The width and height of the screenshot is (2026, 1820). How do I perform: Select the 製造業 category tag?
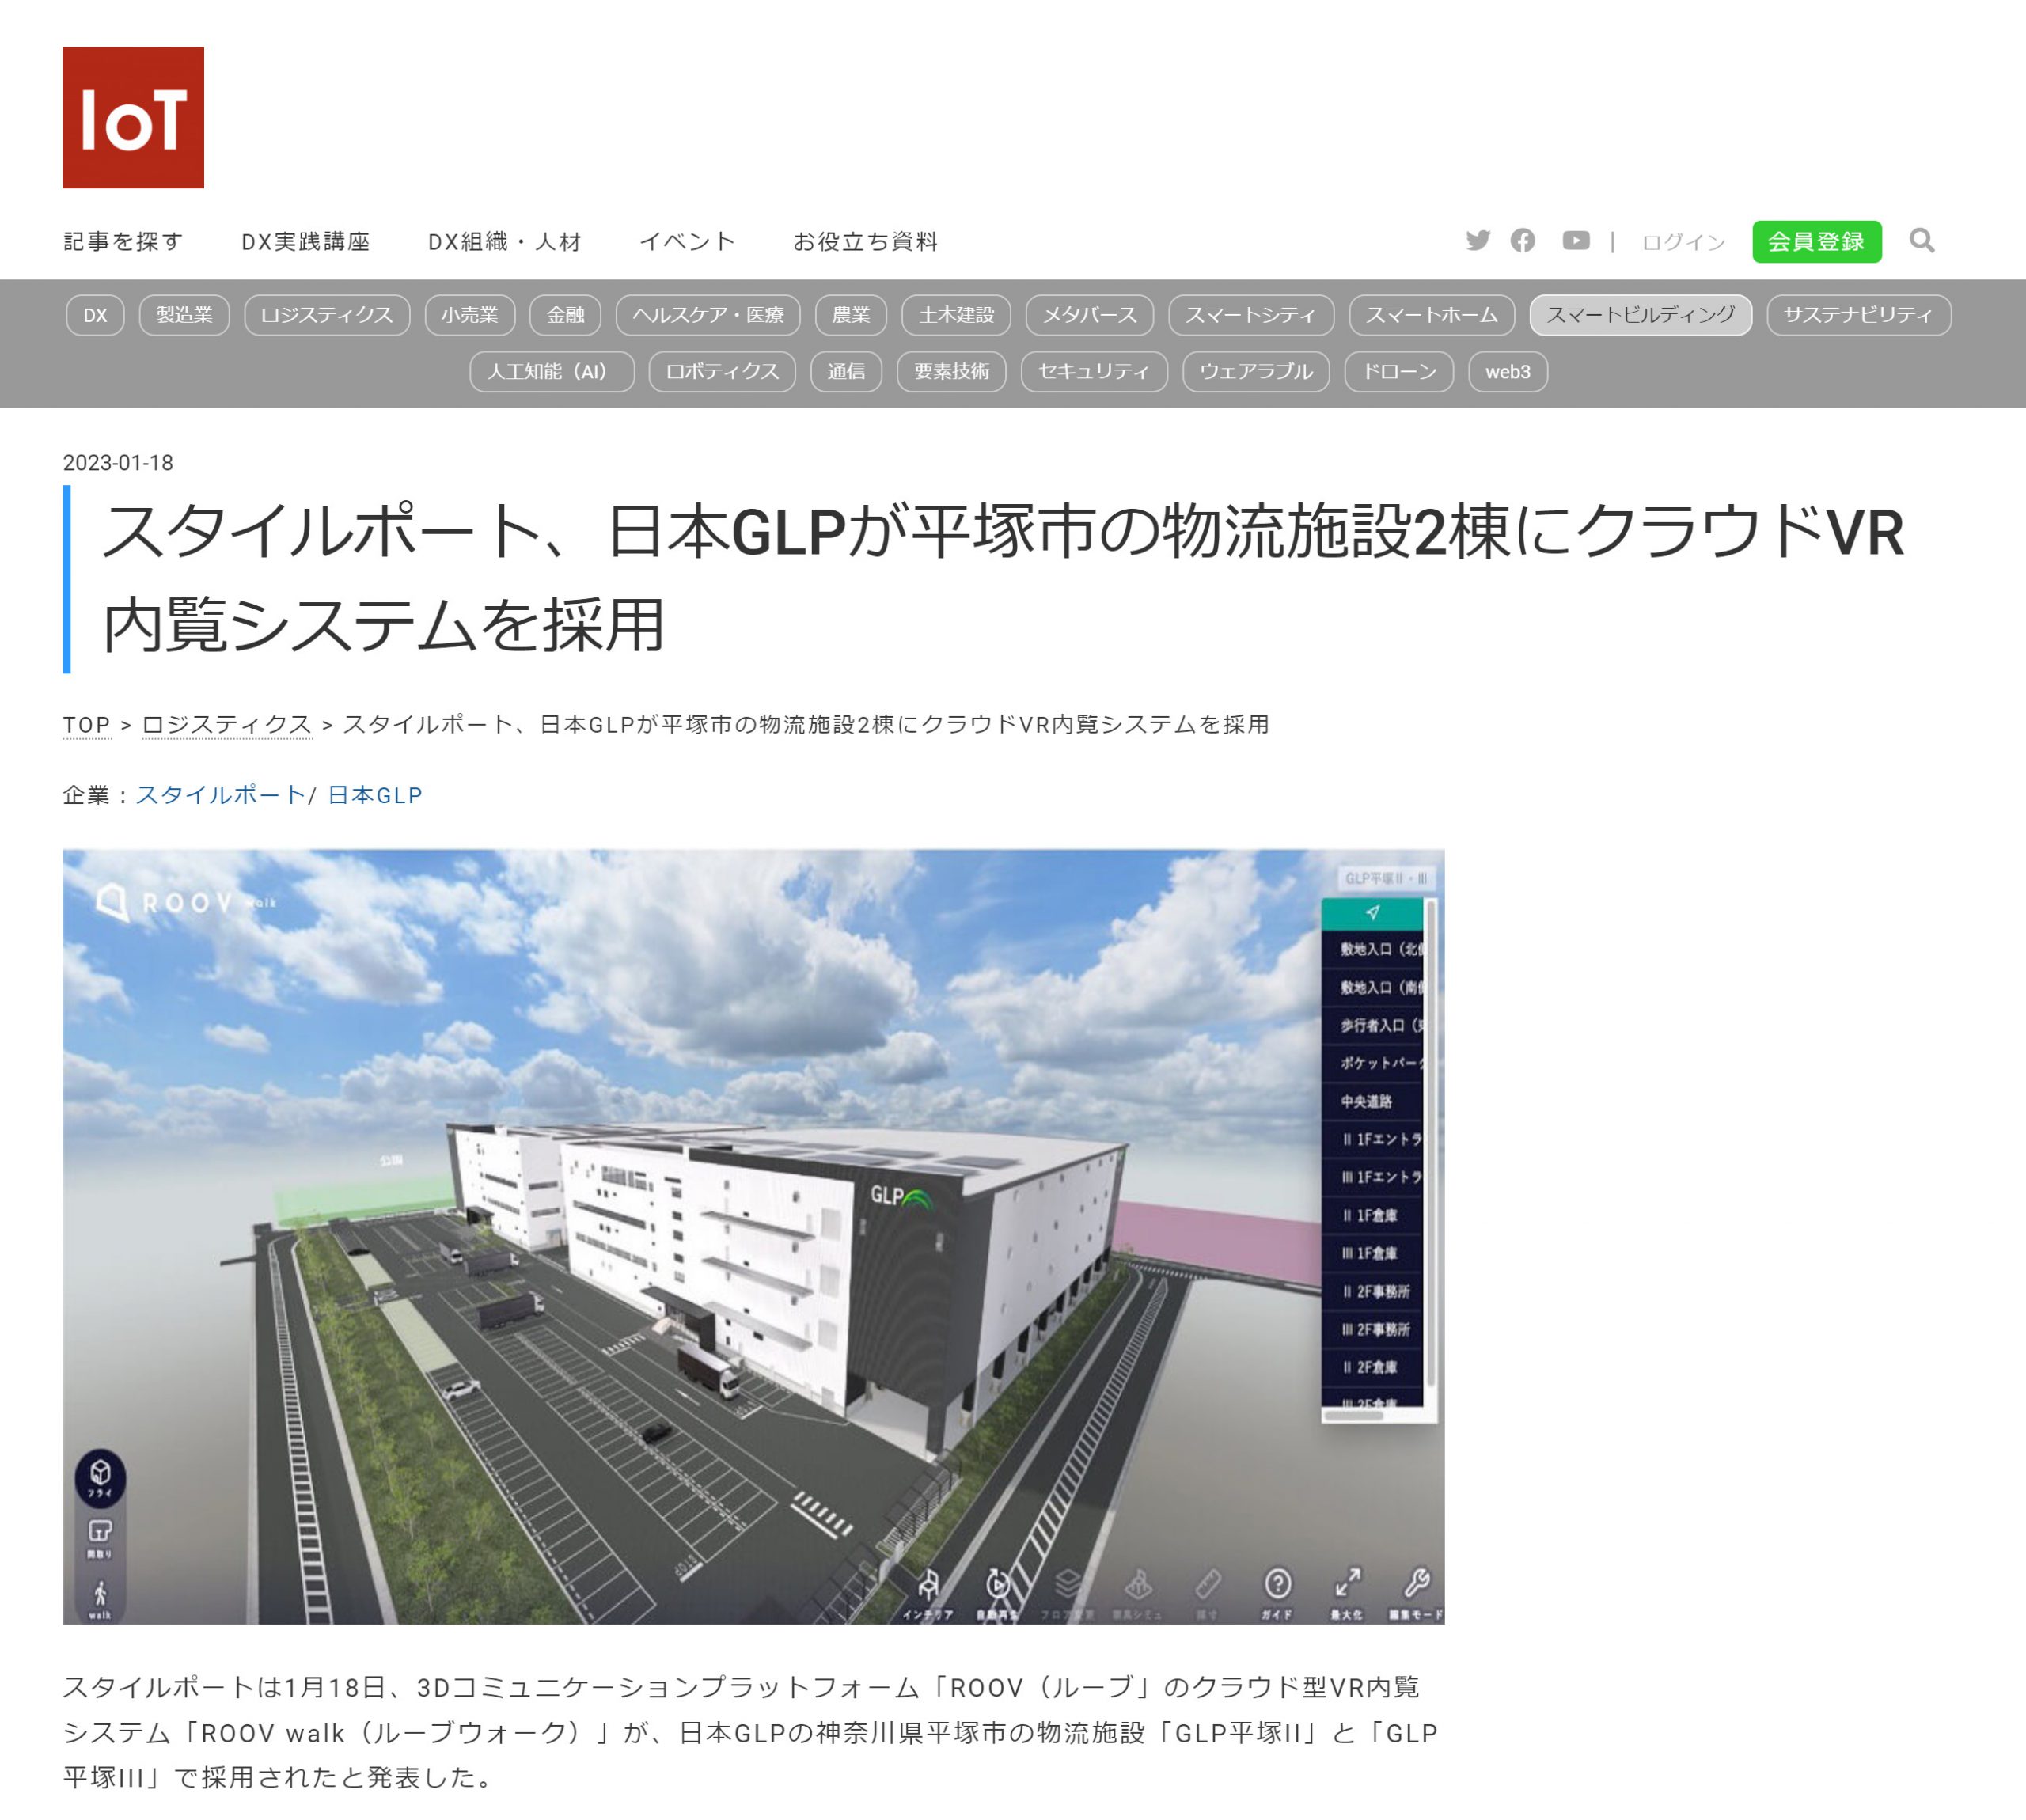pos(184,315)
